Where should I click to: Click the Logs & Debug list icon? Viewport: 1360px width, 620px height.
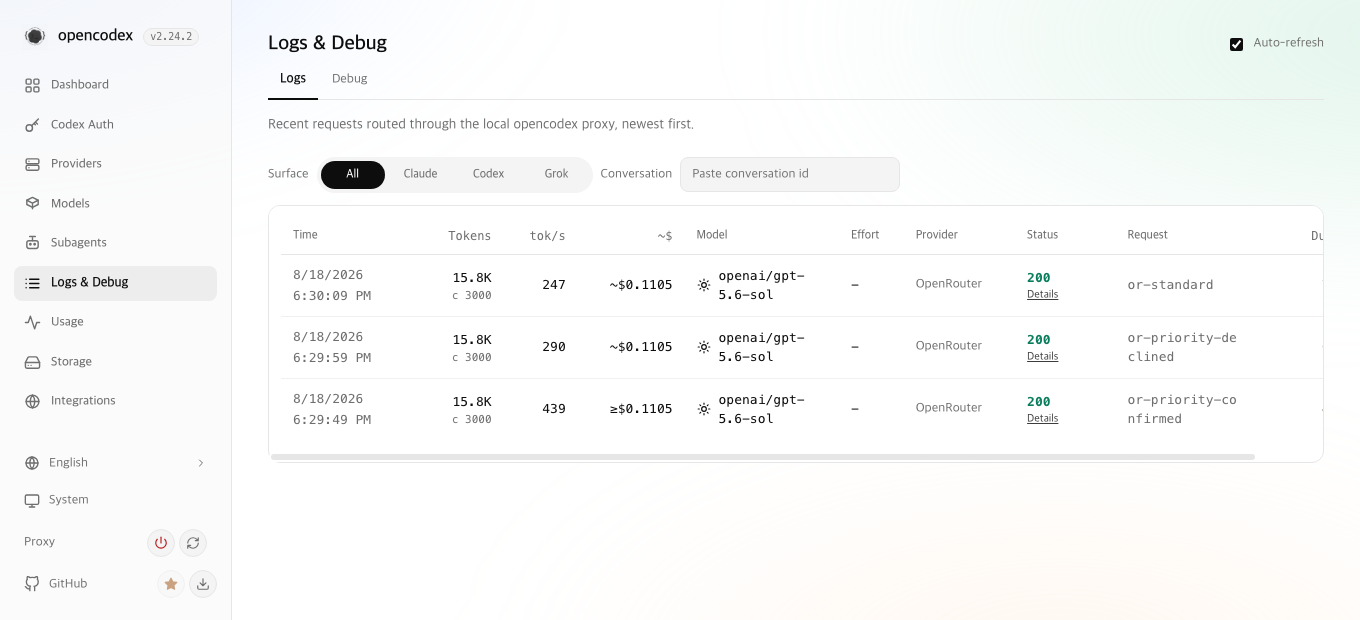point(32,283)
